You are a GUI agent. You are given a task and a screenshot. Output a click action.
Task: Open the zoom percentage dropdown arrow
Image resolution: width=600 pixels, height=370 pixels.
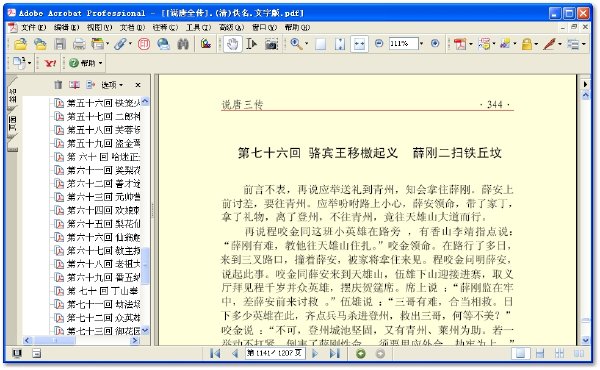point(422,44)
